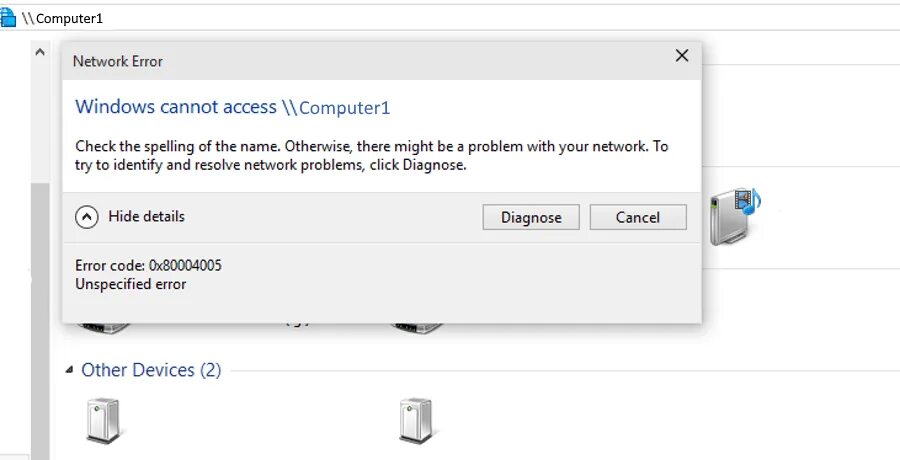900x460 pixels.
Task: Select the first device under Other Devices
Action: click(x=103, y=421)
